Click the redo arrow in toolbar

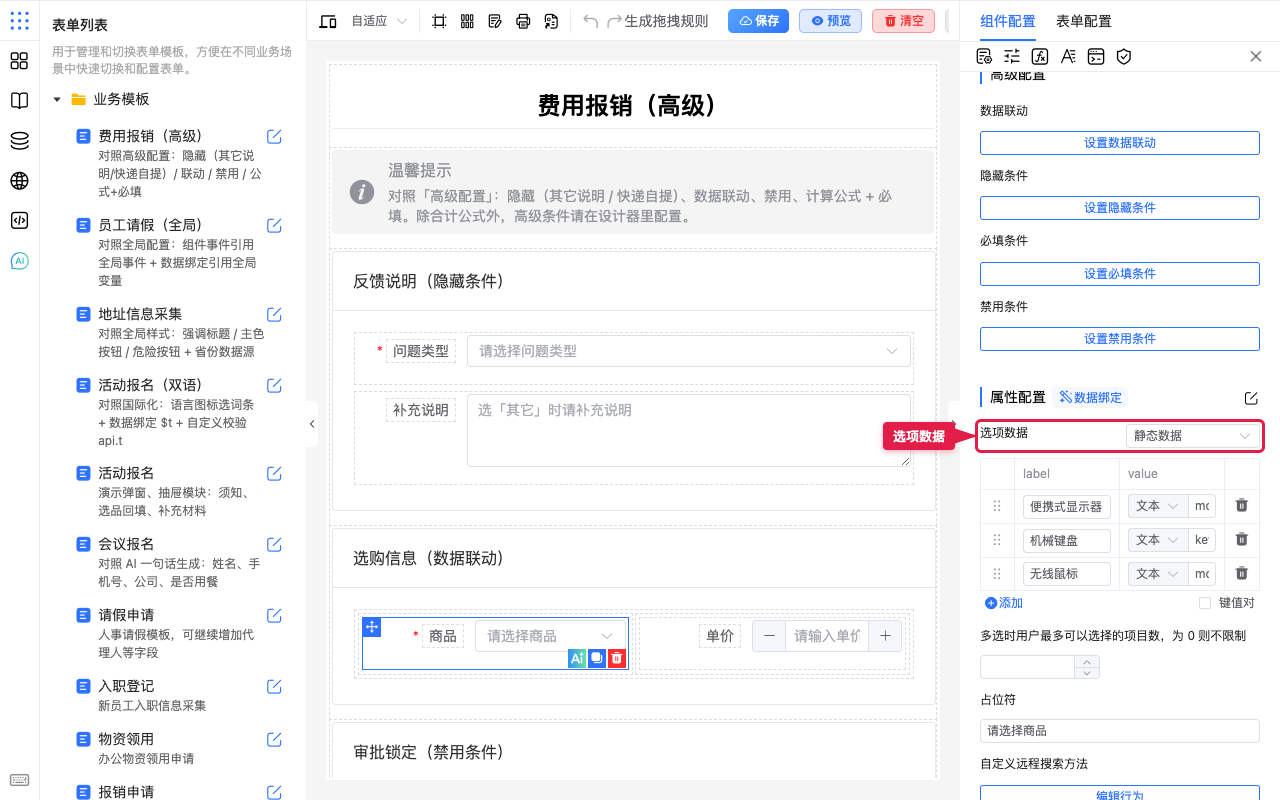tap(614, 21)
